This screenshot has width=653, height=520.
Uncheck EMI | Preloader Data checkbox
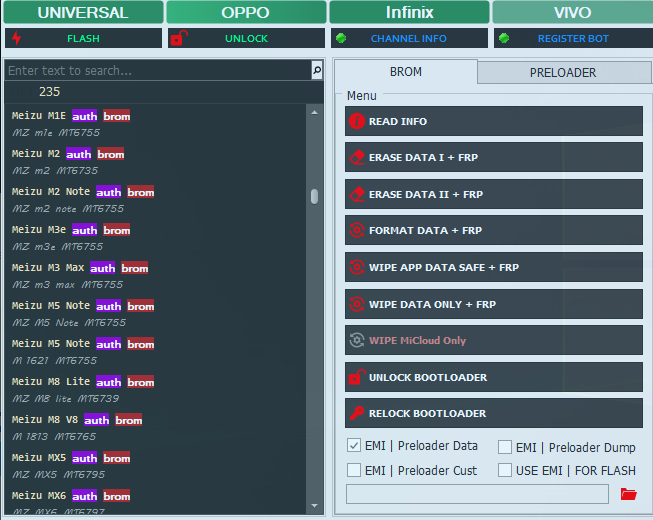point(354,445)
